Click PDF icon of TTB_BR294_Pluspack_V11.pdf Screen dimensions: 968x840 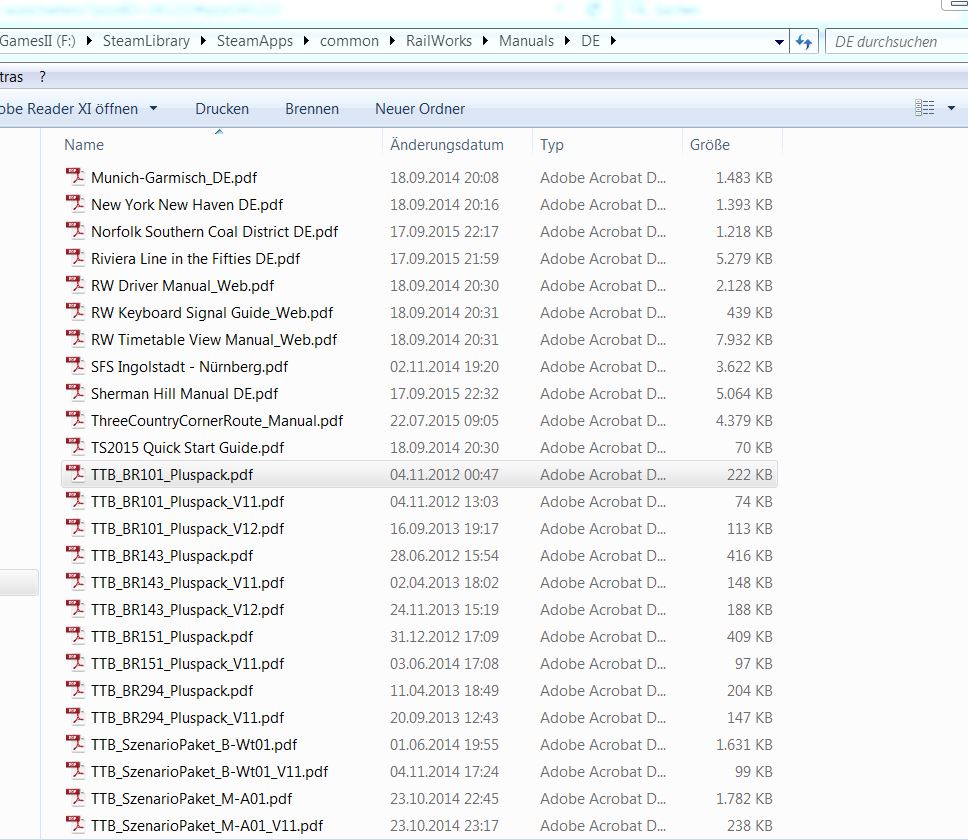[75, 717]
